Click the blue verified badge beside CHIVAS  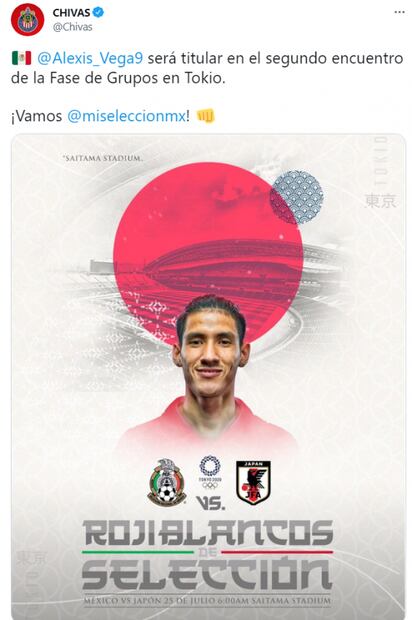tap(98, 12)
